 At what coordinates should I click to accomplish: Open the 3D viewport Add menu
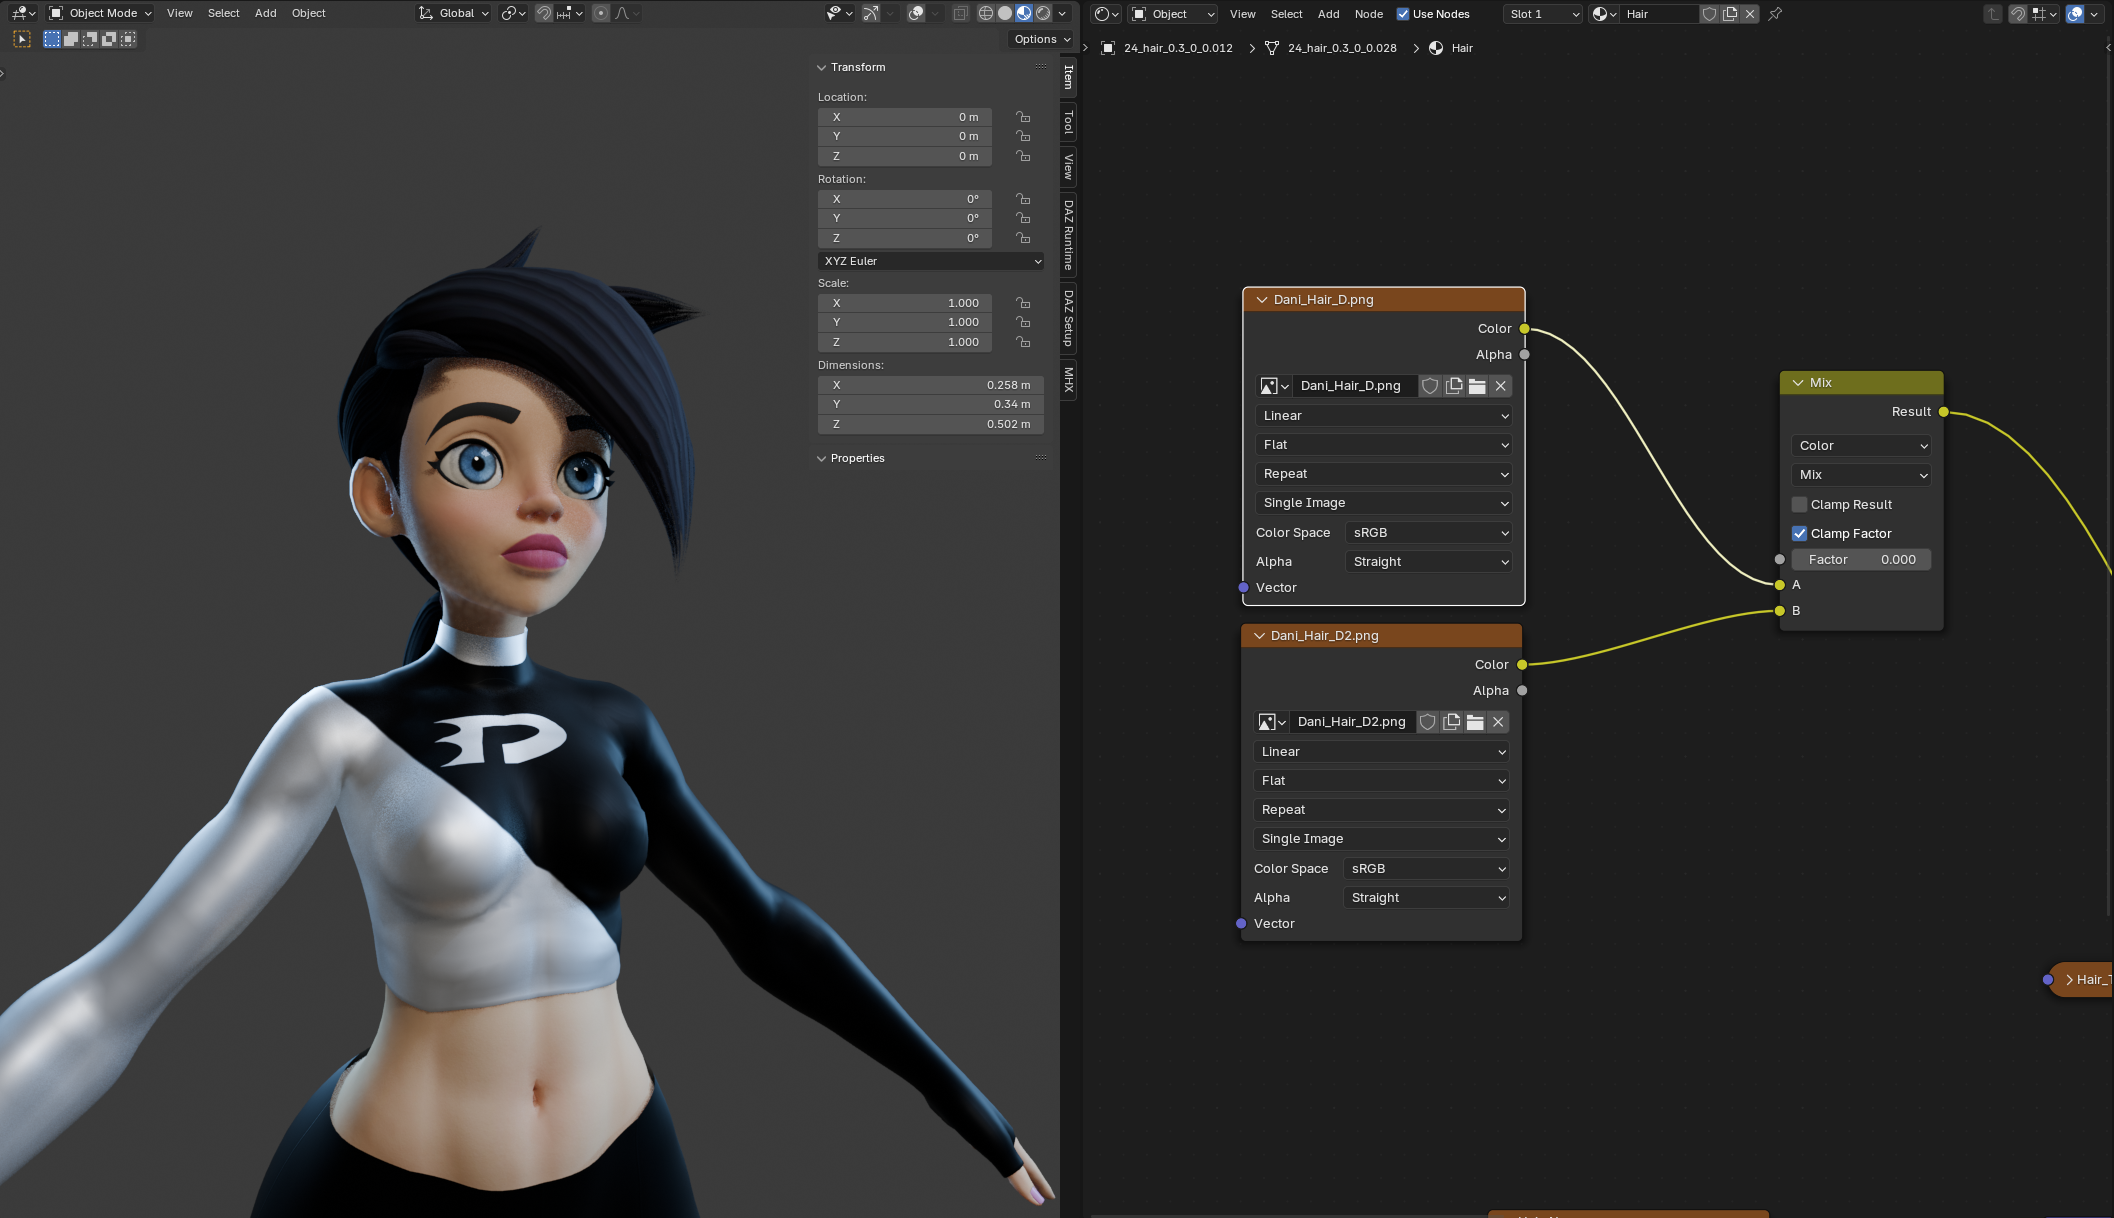point(266,13)
